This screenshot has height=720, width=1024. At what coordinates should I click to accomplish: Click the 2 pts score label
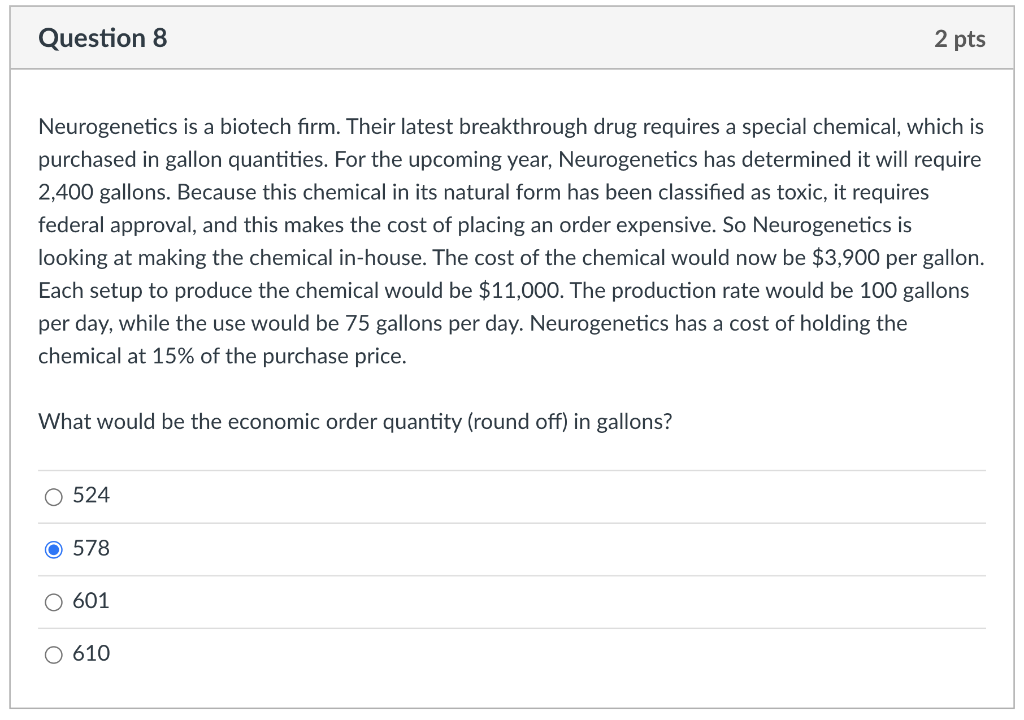click(959, 39)
